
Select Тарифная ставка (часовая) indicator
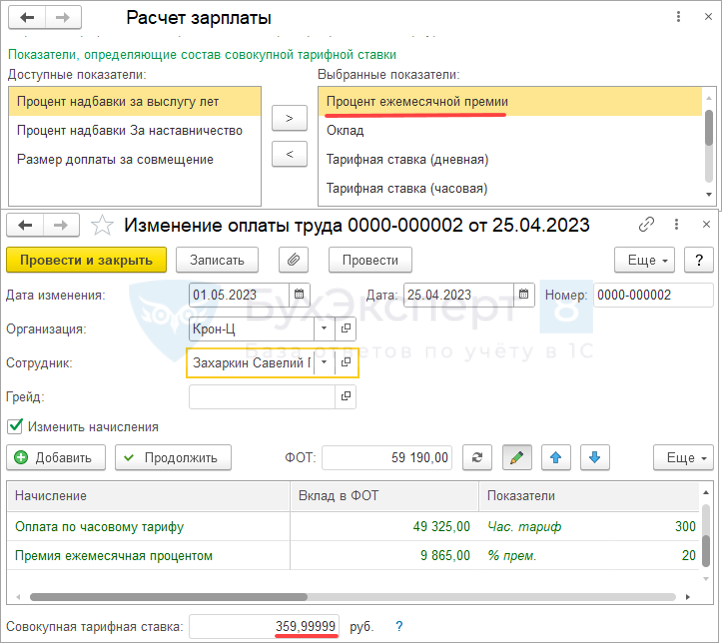tap(510, 188)
